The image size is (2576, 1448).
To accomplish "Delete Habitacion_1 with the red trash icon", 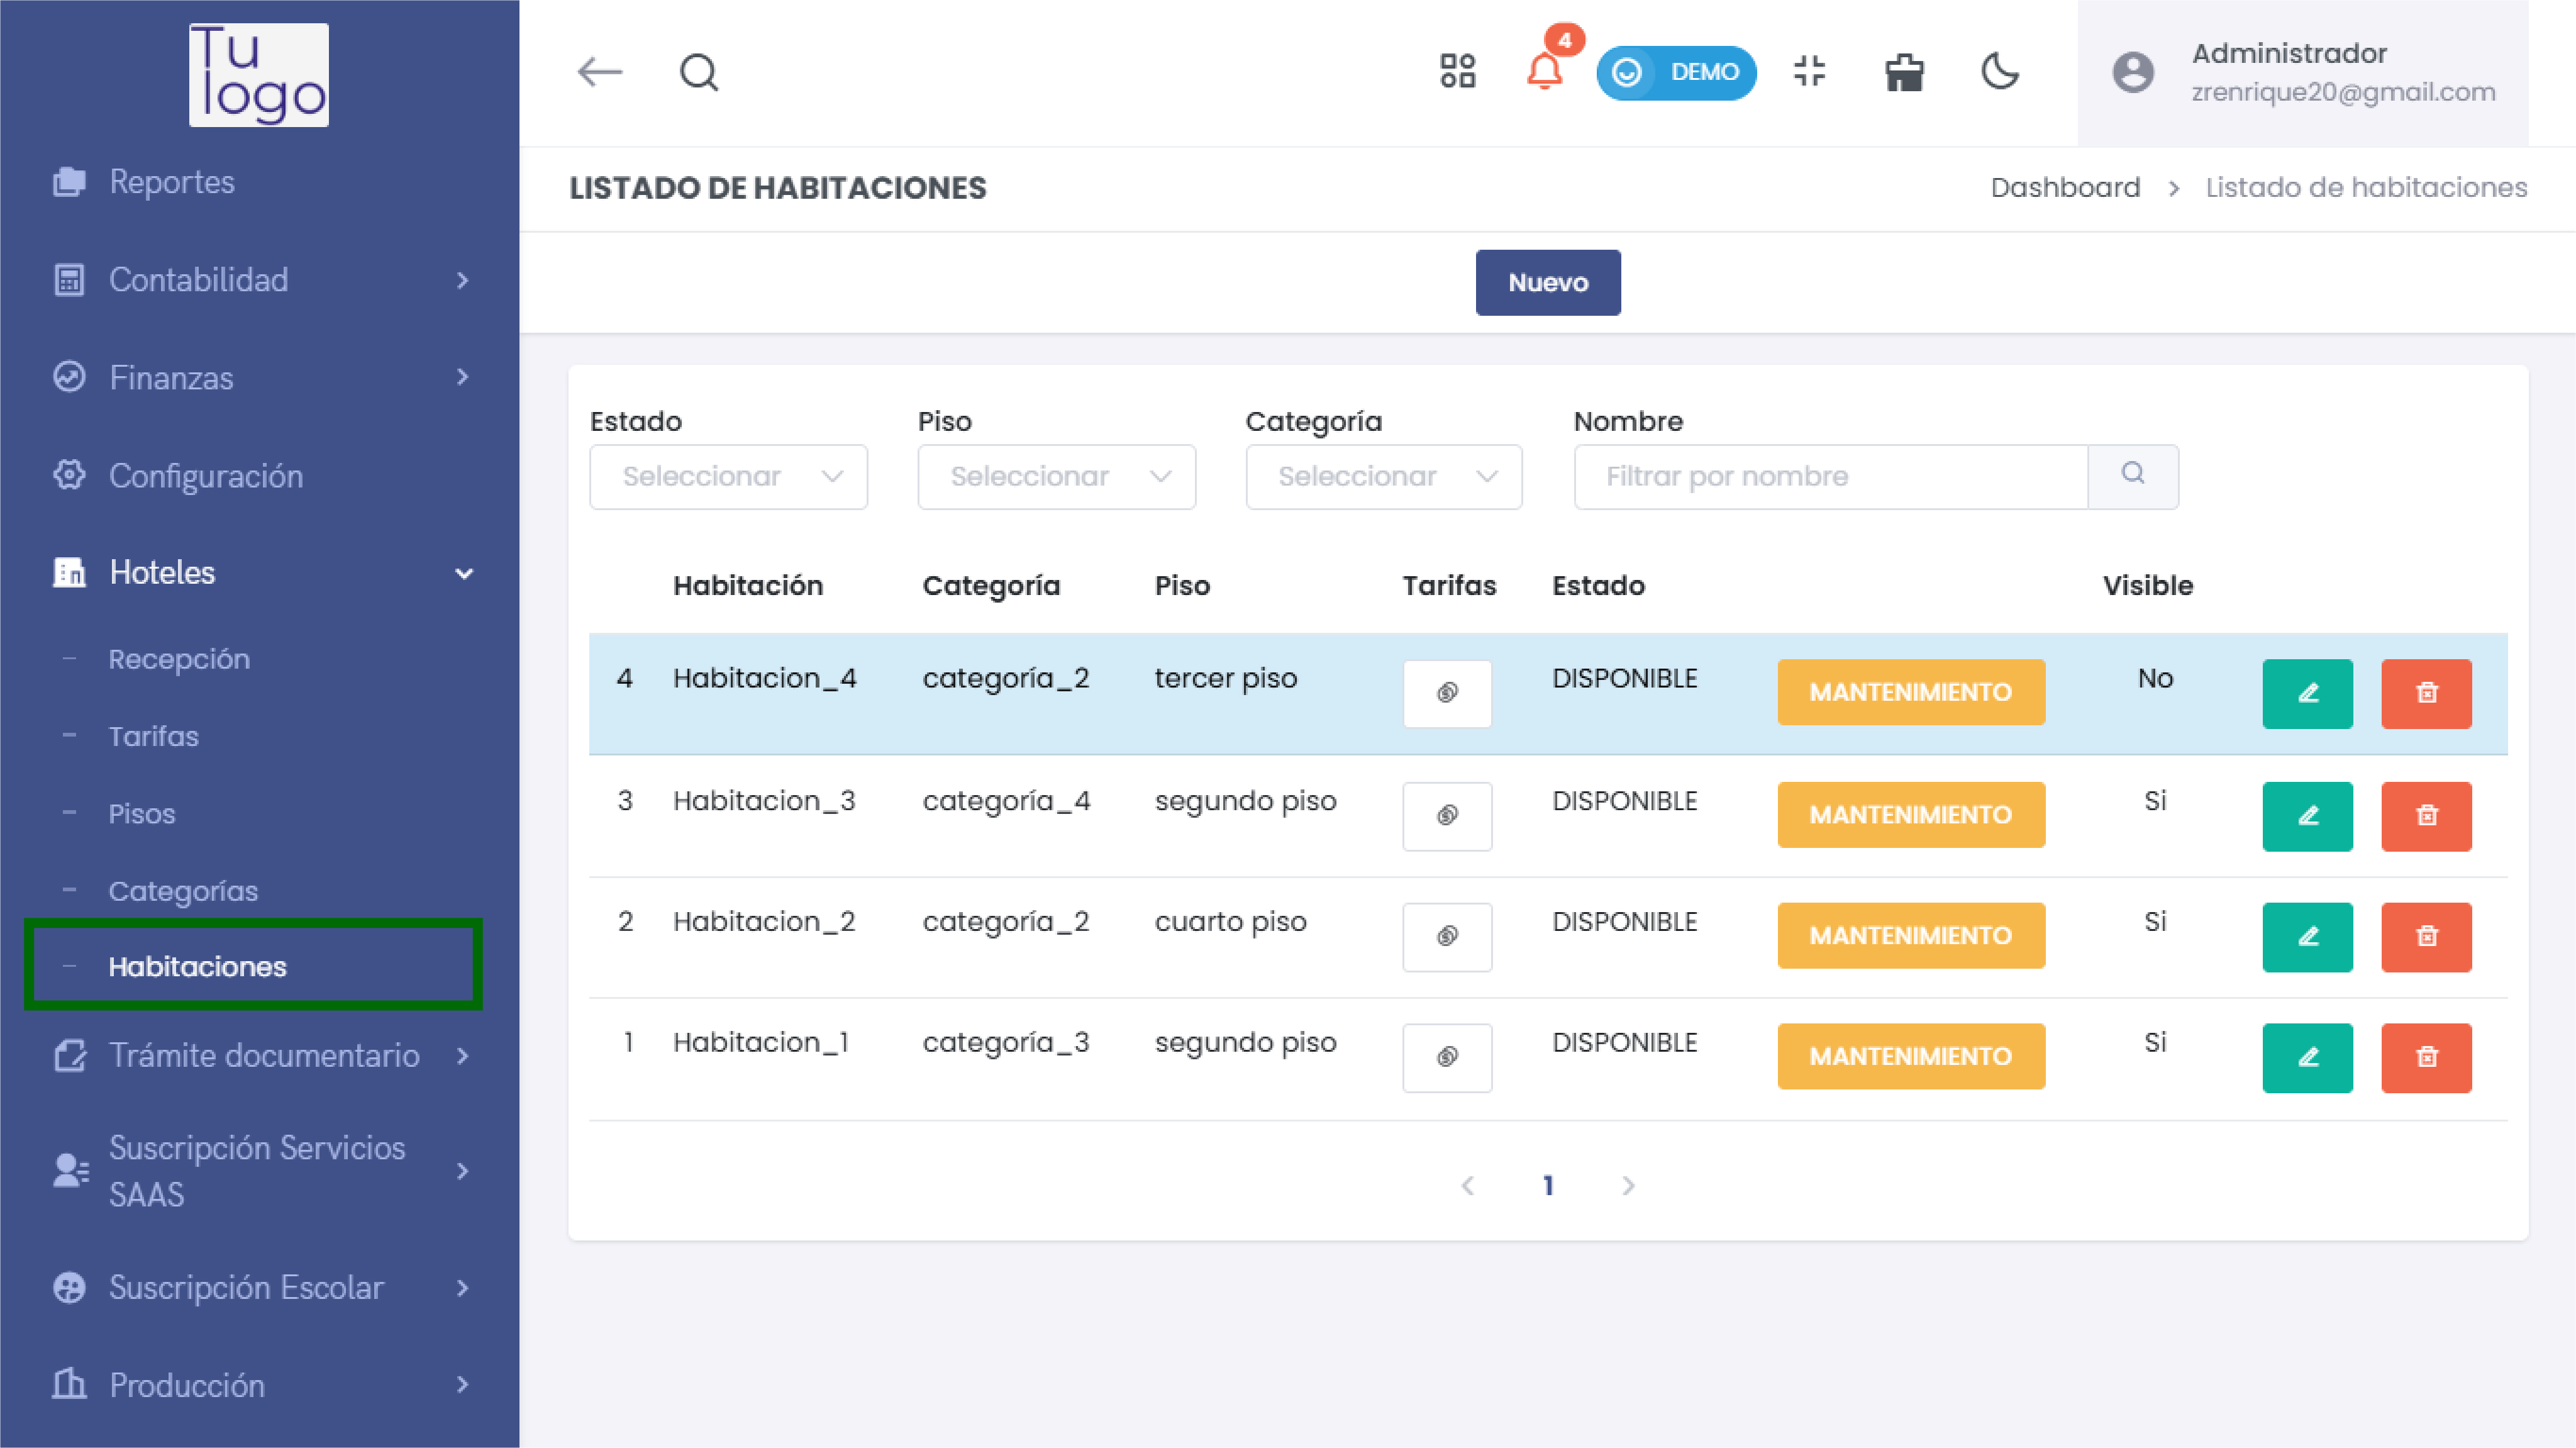I will pos(2425,1057).
